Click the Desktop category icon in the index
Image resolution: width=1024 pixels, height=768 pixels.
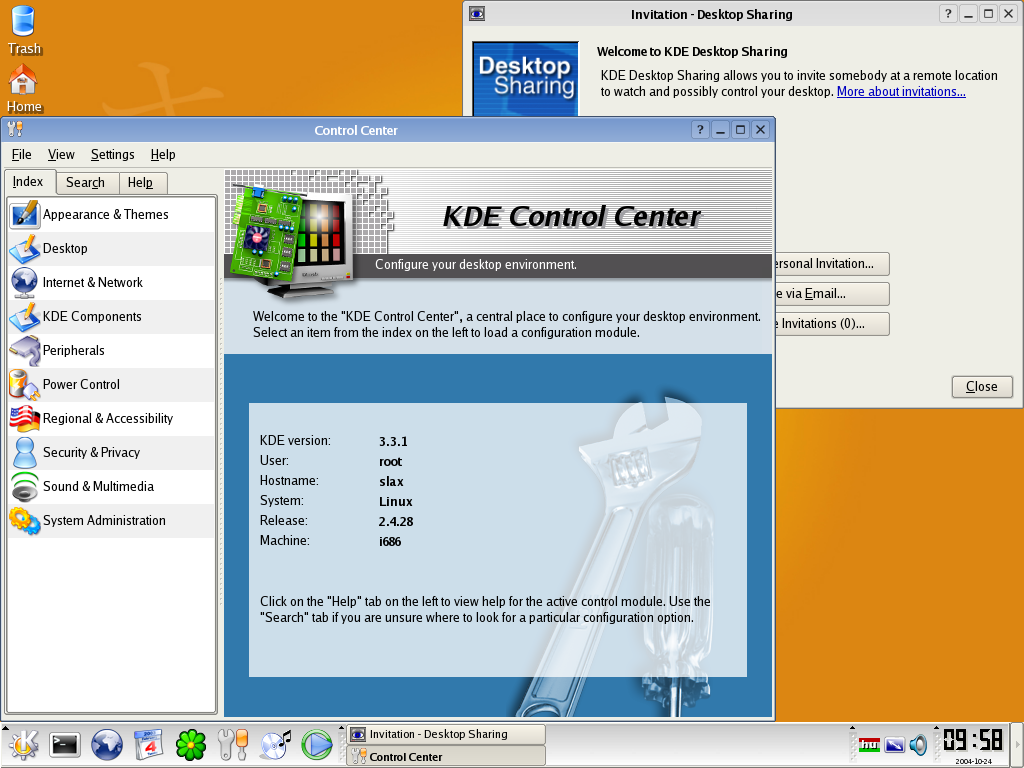(25, 249)
